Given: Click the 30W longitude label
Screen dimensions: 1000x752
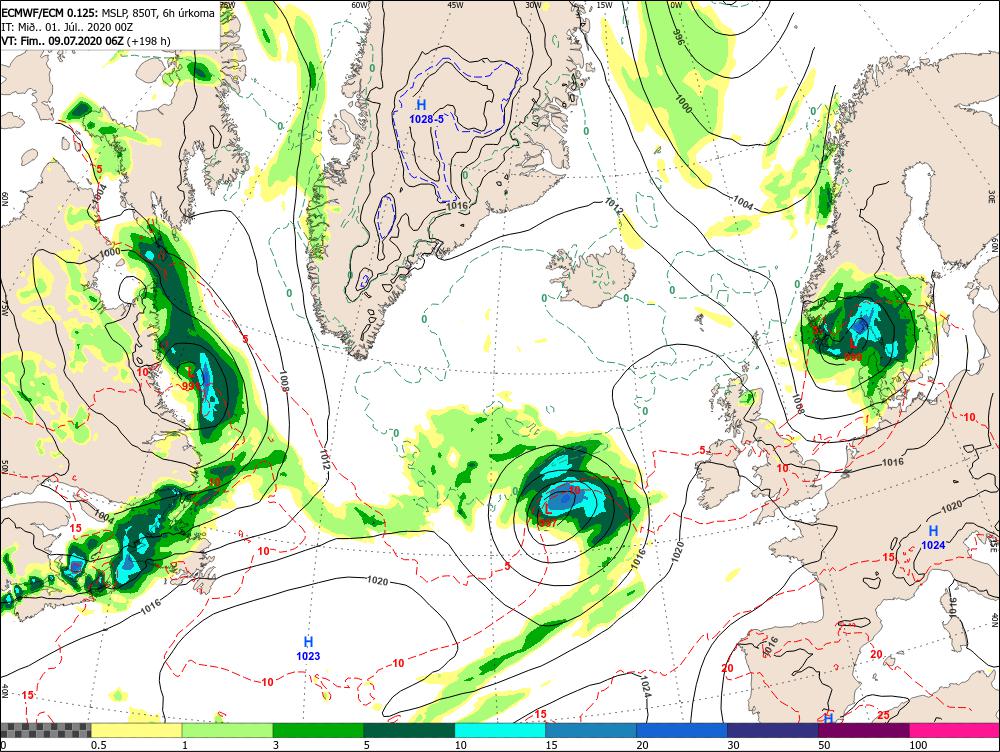Looking at the screenshot, I should pyautogui.click(x=533, y=5).
